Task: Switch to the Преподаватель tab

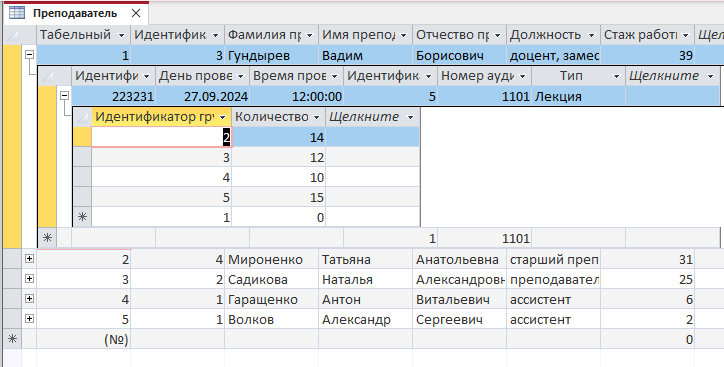Action: [x=75, y=13]
